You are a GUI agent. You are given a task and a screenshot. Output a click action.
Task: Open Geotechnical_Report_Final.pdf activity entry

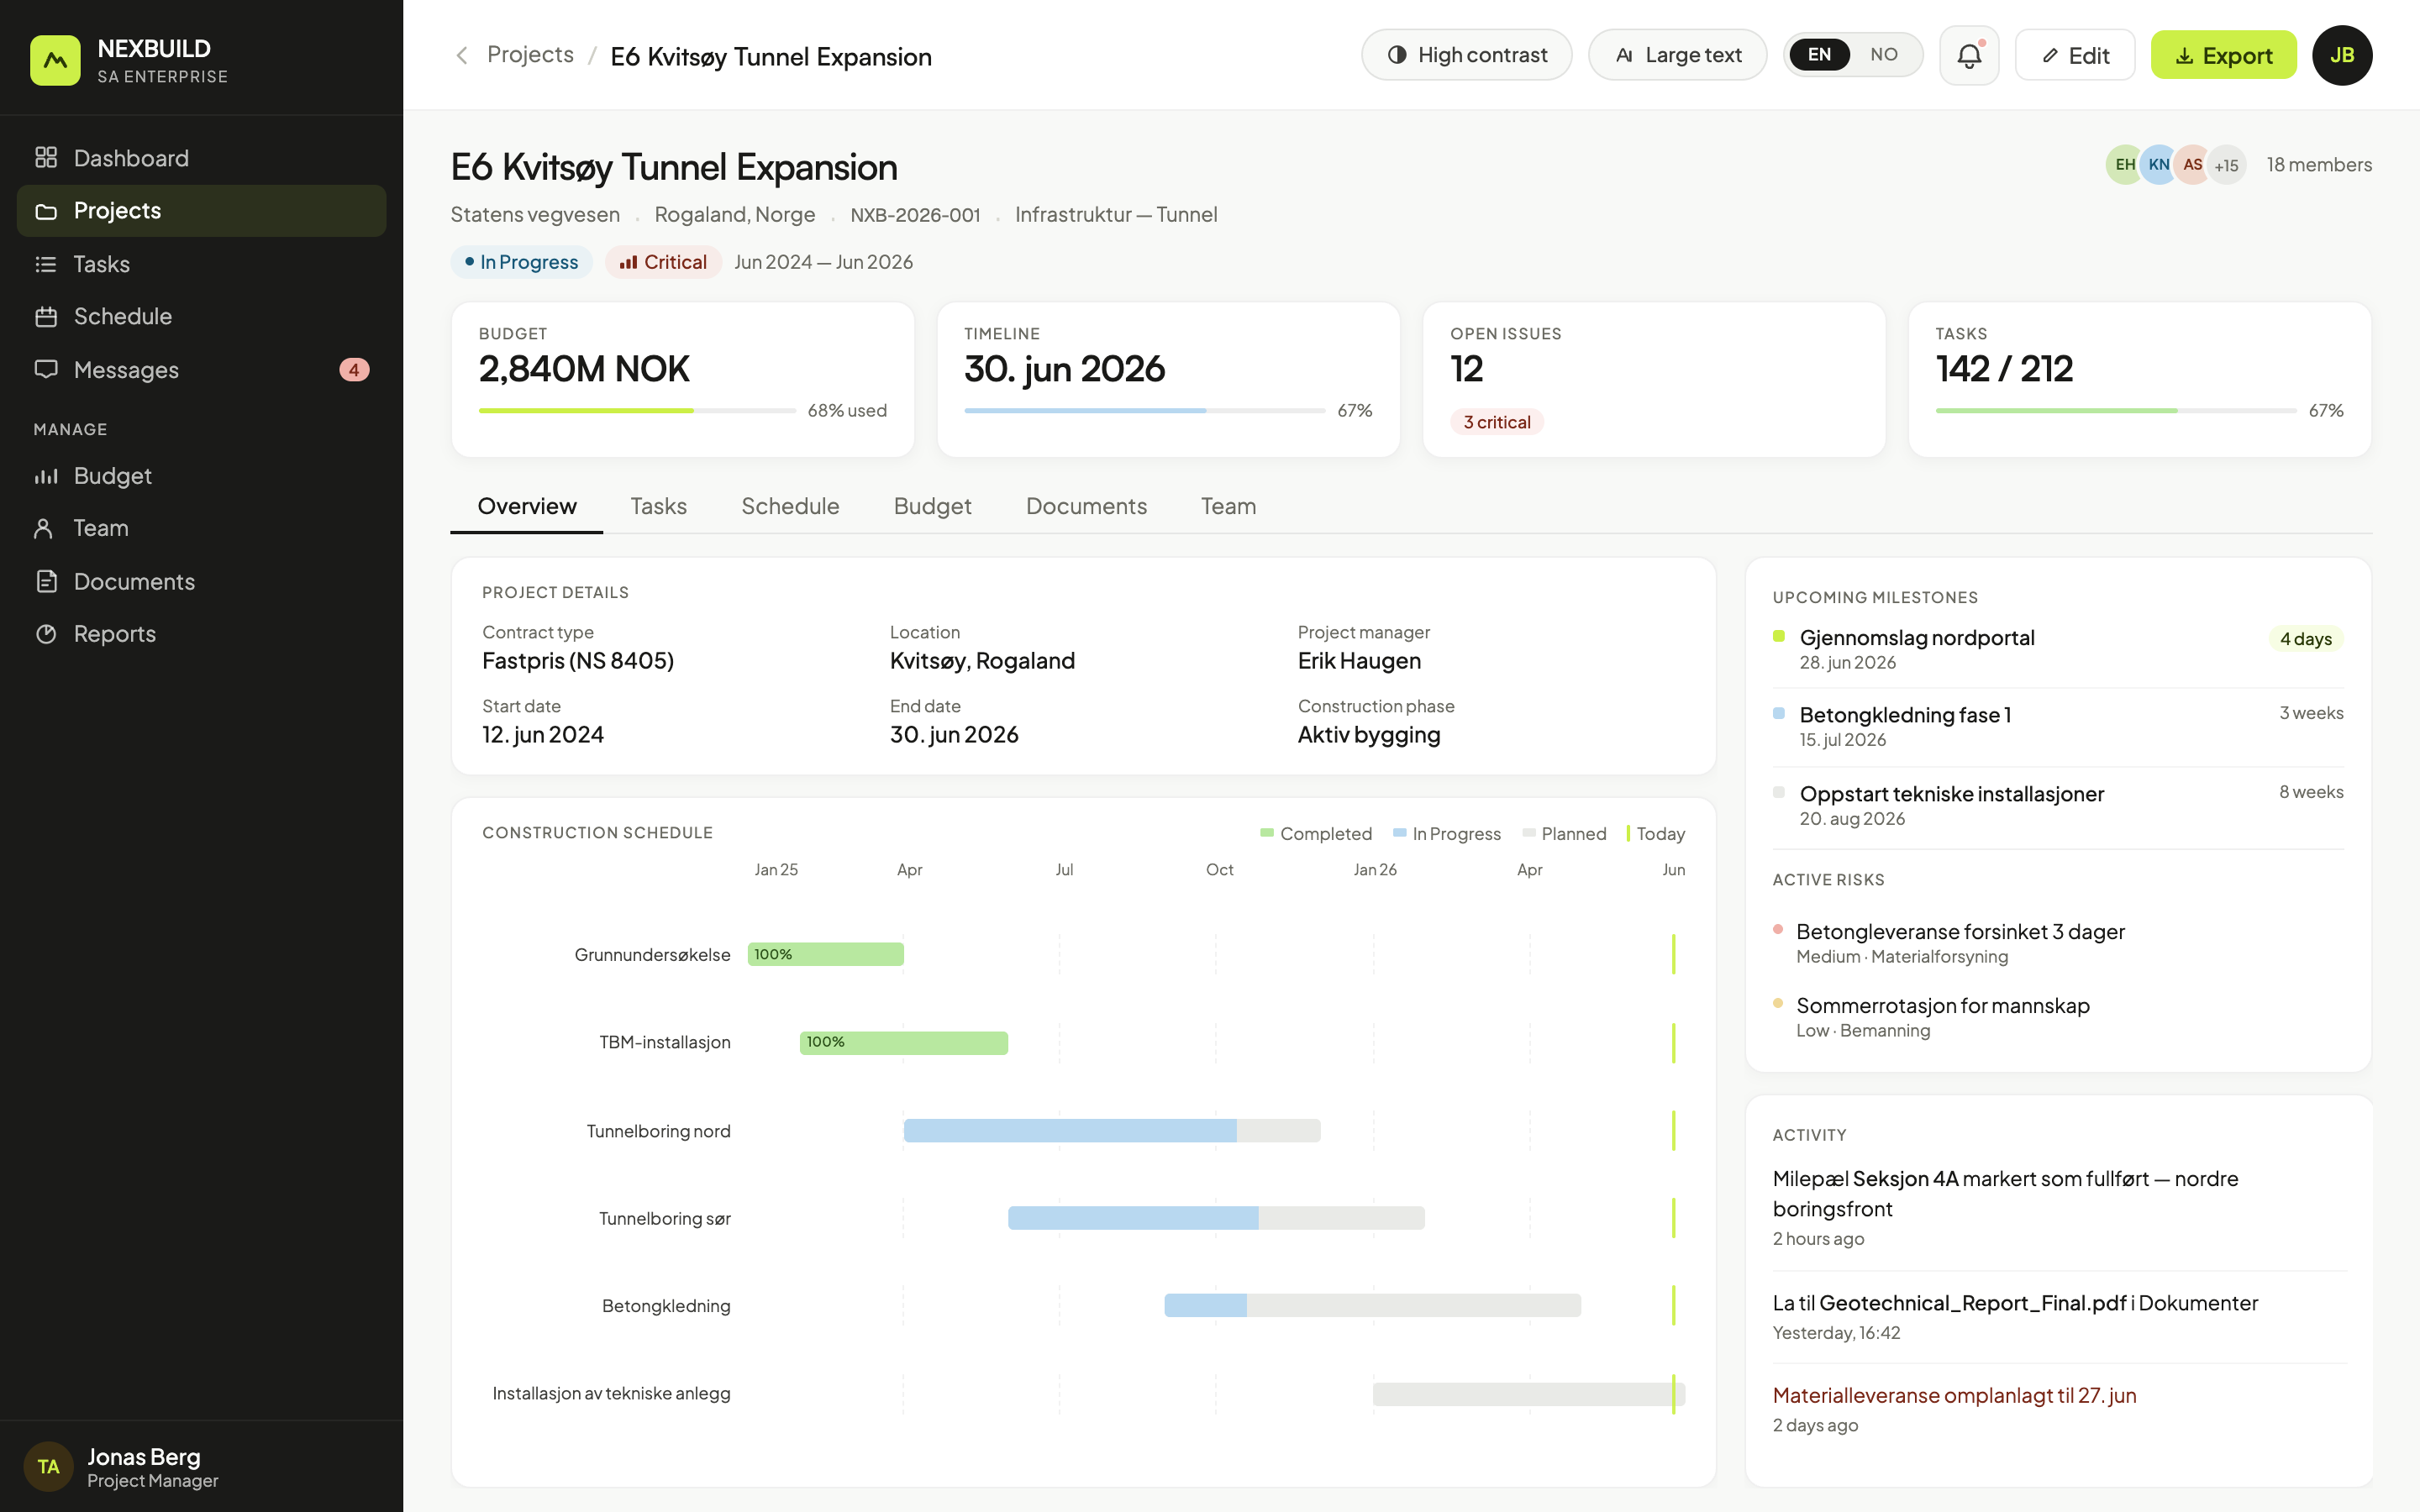[x=2058, y=1317]
